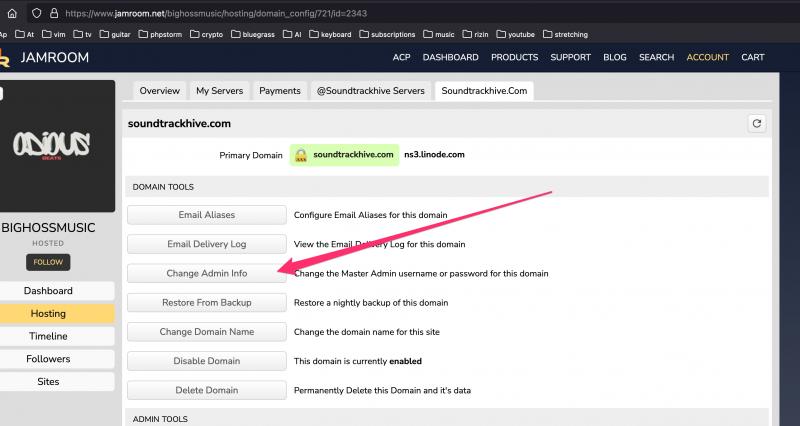
Task: Click the refresh icon beside soundtrackhive.com heading
Action: tap(757, 124)
